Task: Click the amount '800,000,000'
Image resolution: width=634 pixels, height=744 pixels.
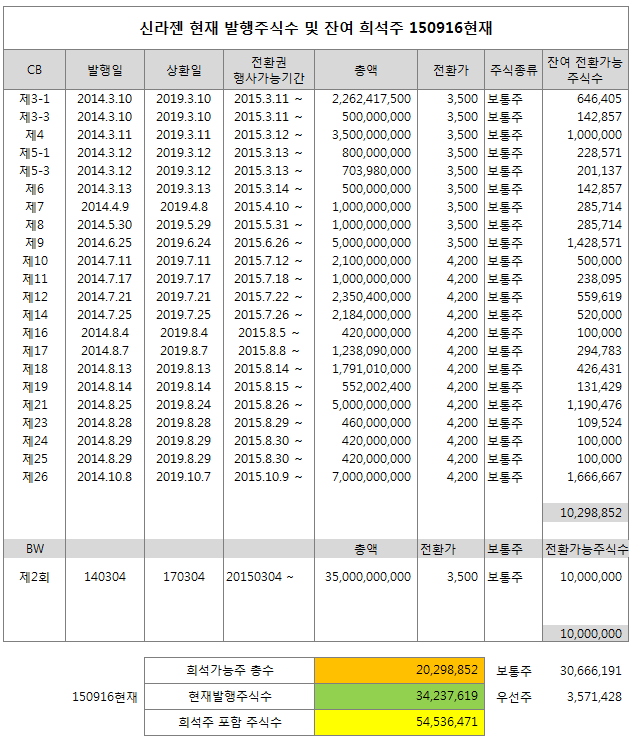Action: point(376,153)
